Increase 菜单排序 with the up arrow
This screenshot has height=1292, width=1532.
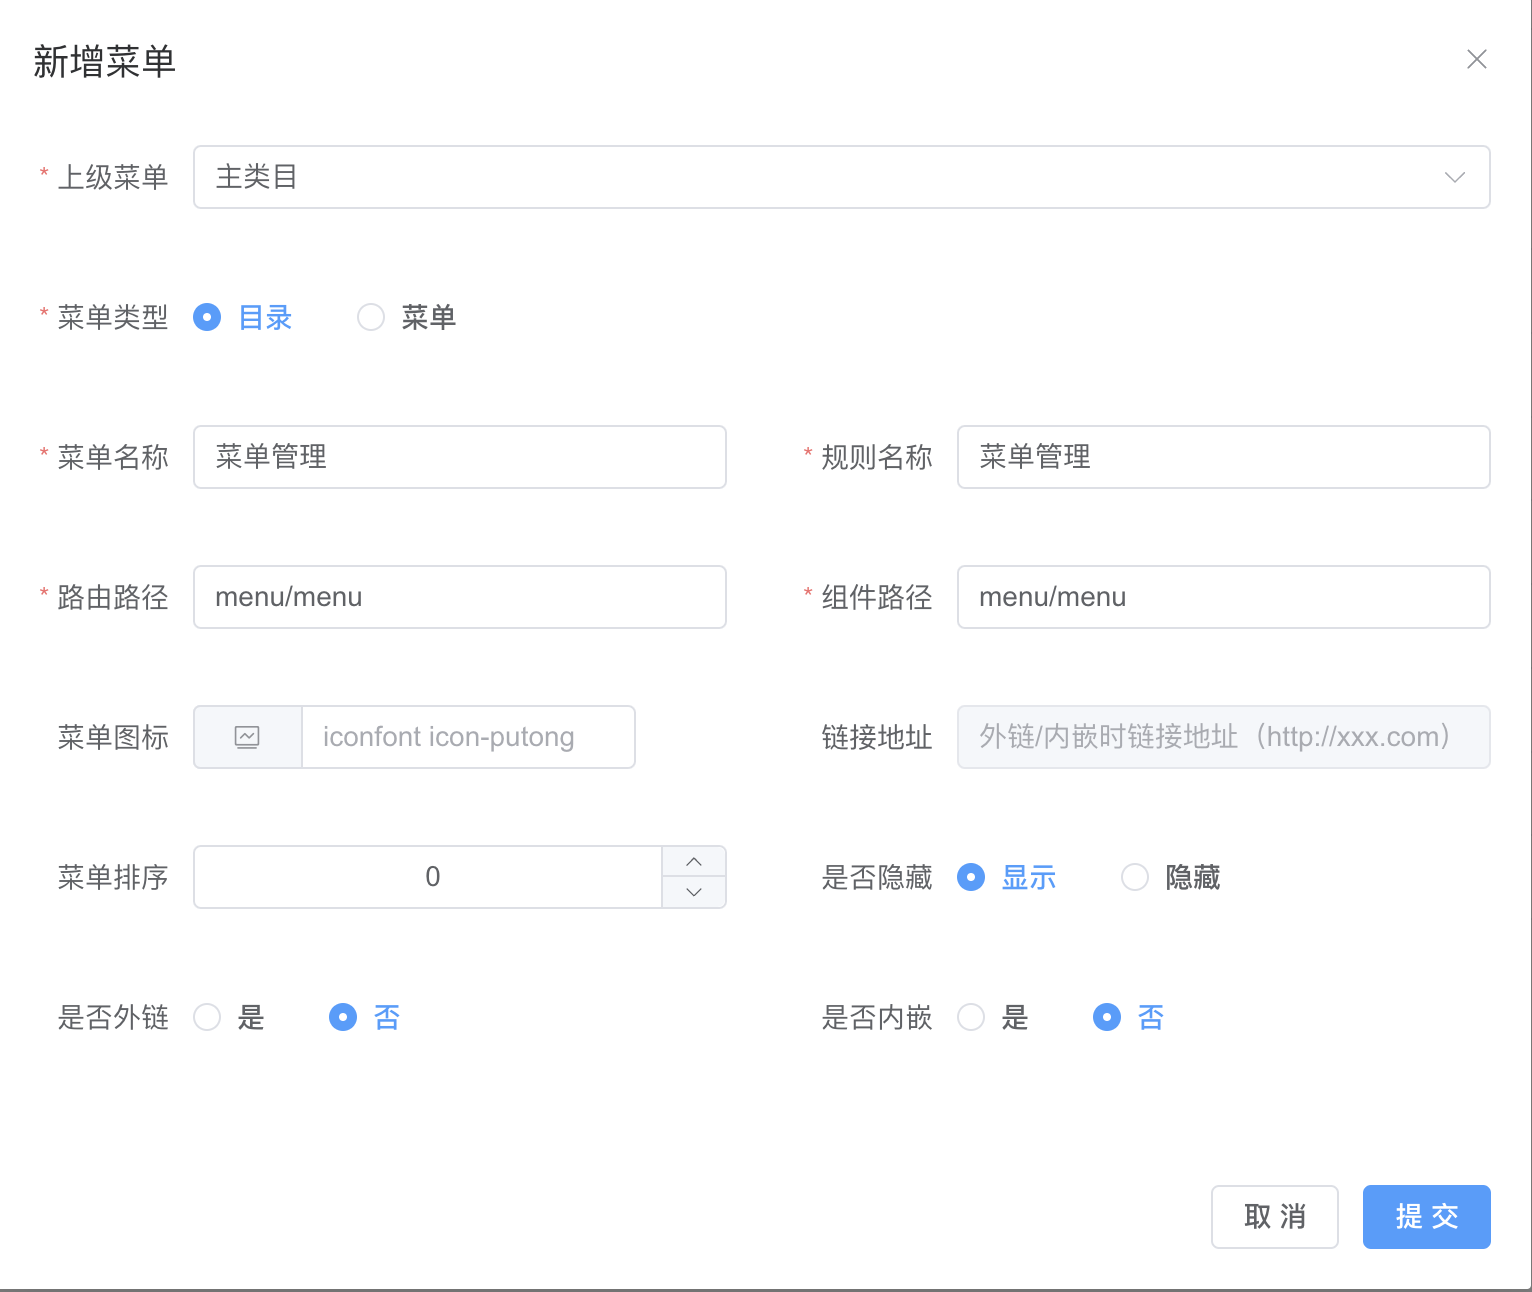(x=694, y=862)
